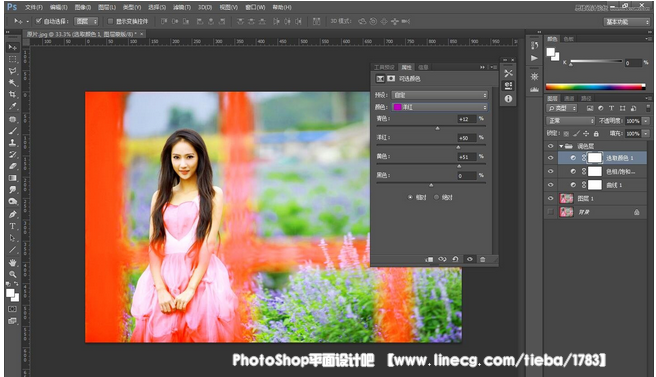Click the view previous state icon in Properties
Viewport: 656px width, 377px height.
(x=442, y=259)
